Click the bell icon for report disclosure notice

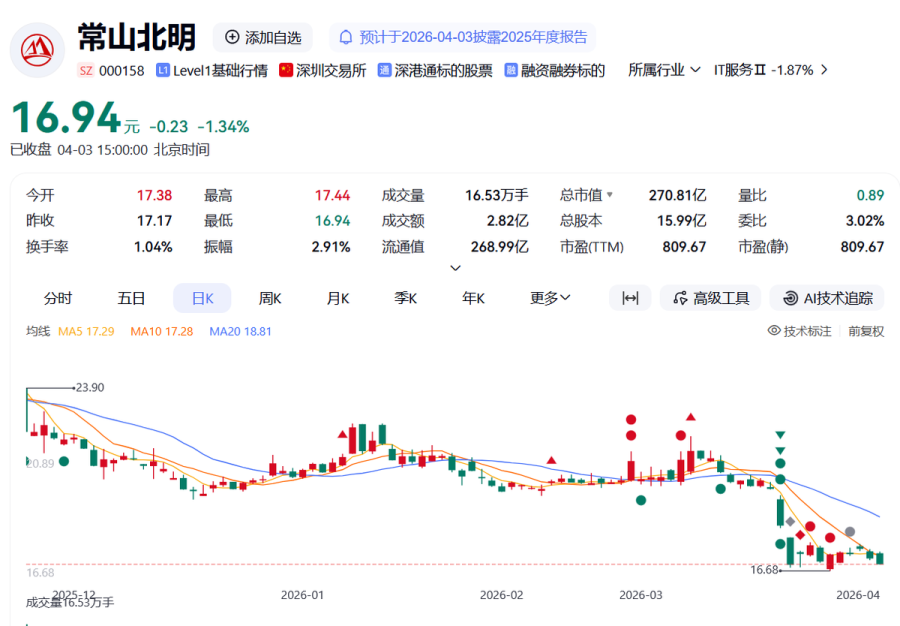[346, 37]
